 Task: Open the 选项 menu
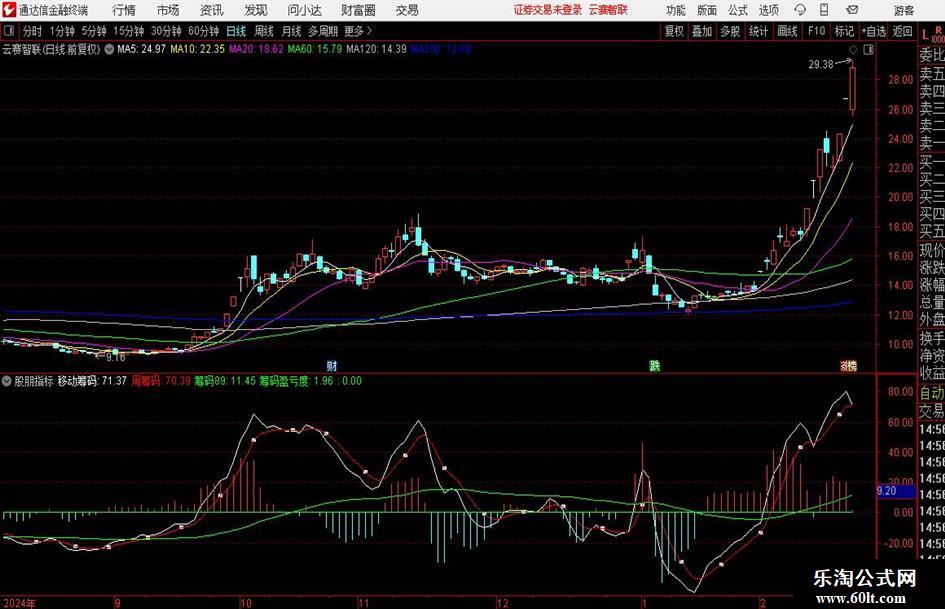(x=768, y=10)
